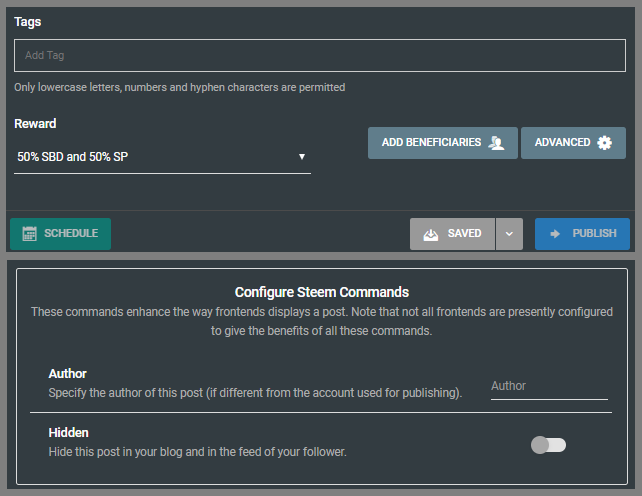Click the Author section title

pos(68,374)
